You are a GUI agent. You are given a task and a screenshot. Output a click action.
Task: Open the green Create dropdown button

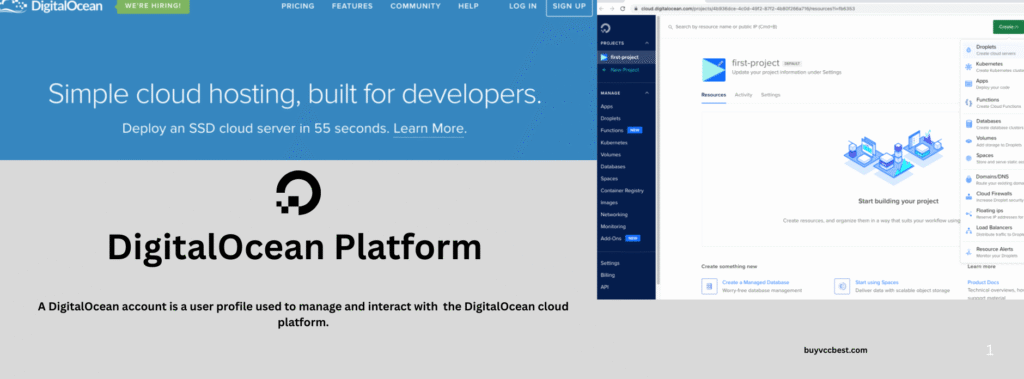click(1008, 27)
